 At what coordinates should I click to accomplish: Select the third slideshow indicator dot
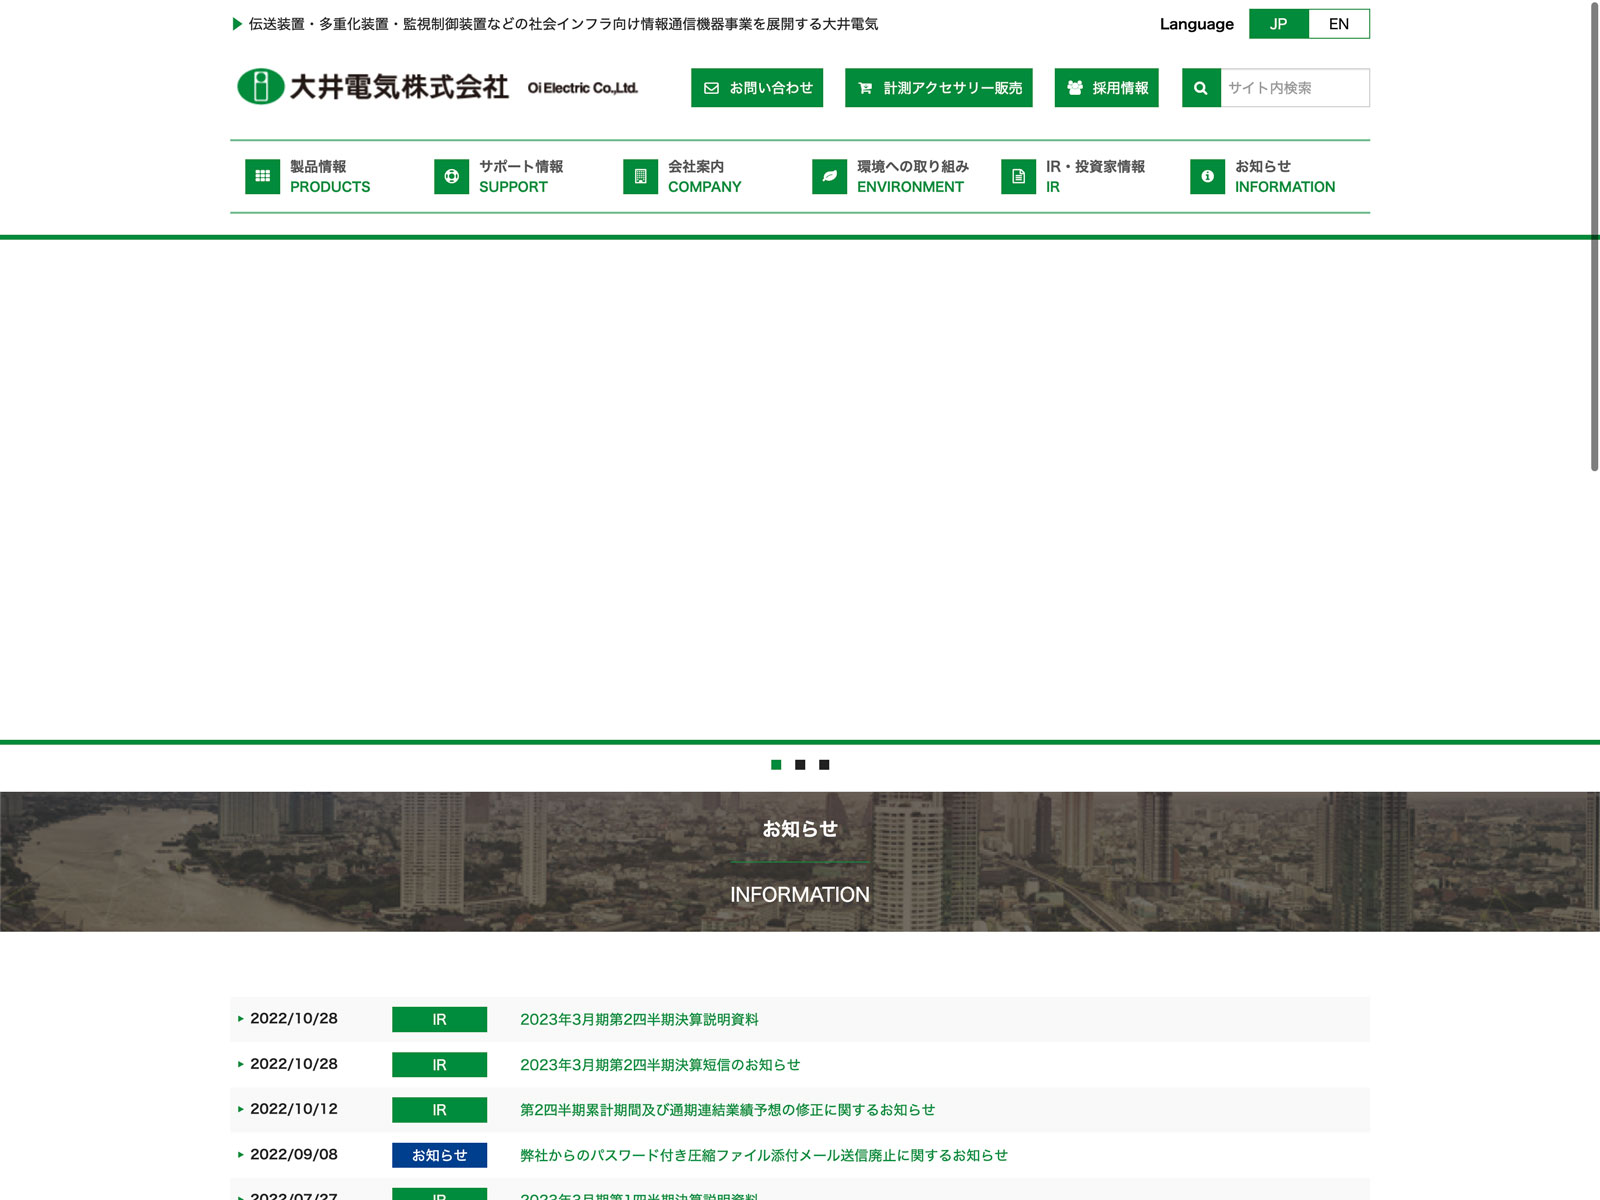[824, 765]
